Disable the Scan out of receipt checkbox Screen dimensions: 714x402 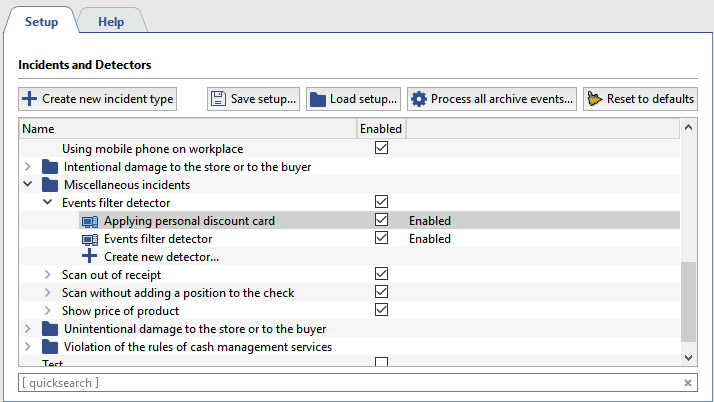[x=381, y=274]
